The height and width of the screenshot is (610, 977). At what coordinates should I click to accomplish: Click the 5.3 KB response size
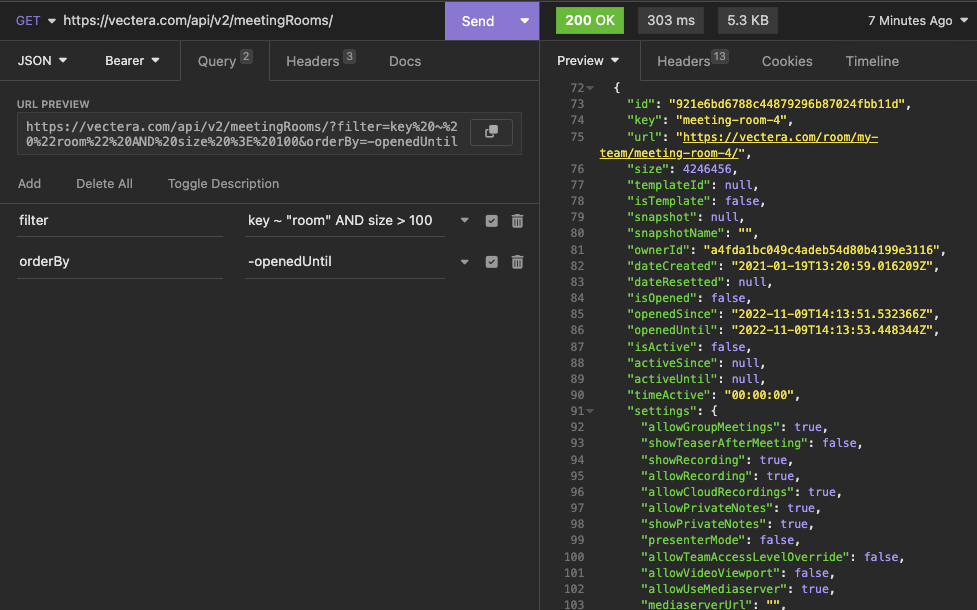point(748,21)
